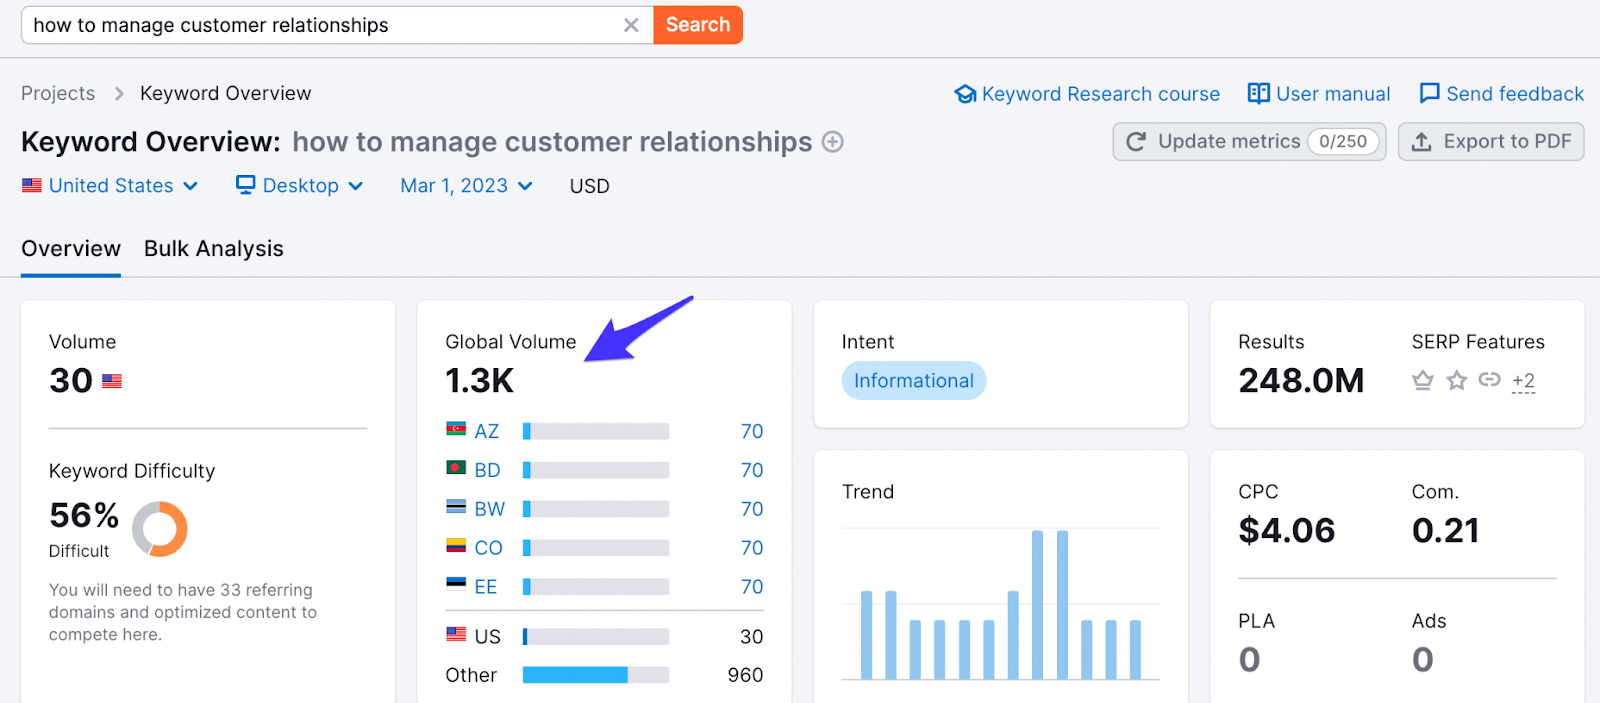Click the Botswana flag icon
The height and width of the screenshot is (703, 1600).
(456, 506)
